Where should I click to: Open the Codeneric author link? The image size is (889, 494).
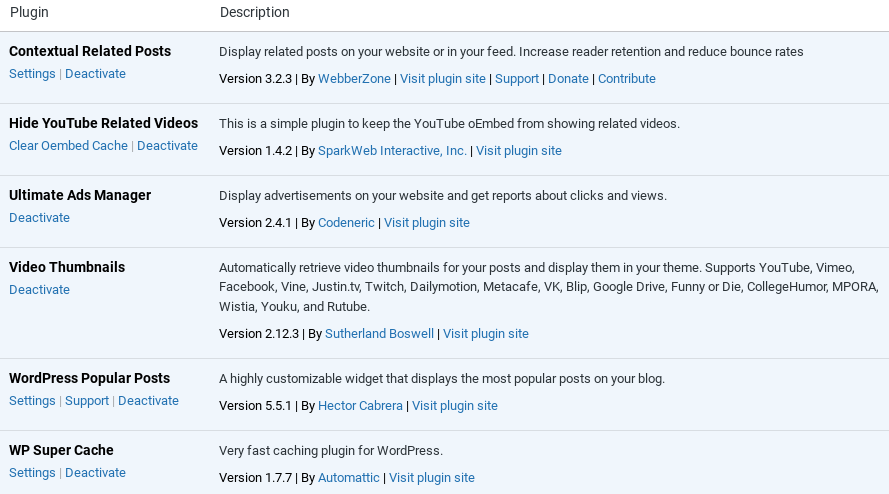tap(346, 223)
